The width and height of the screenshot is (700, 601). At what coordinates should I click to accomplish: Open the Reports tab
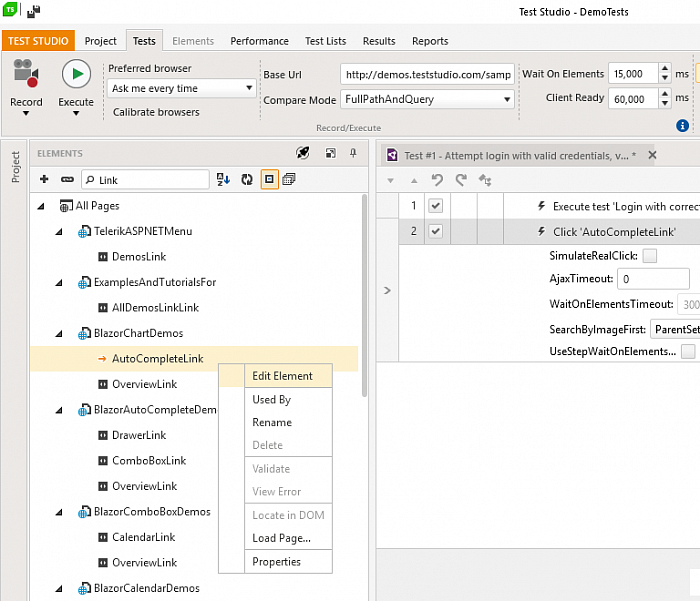430,41
